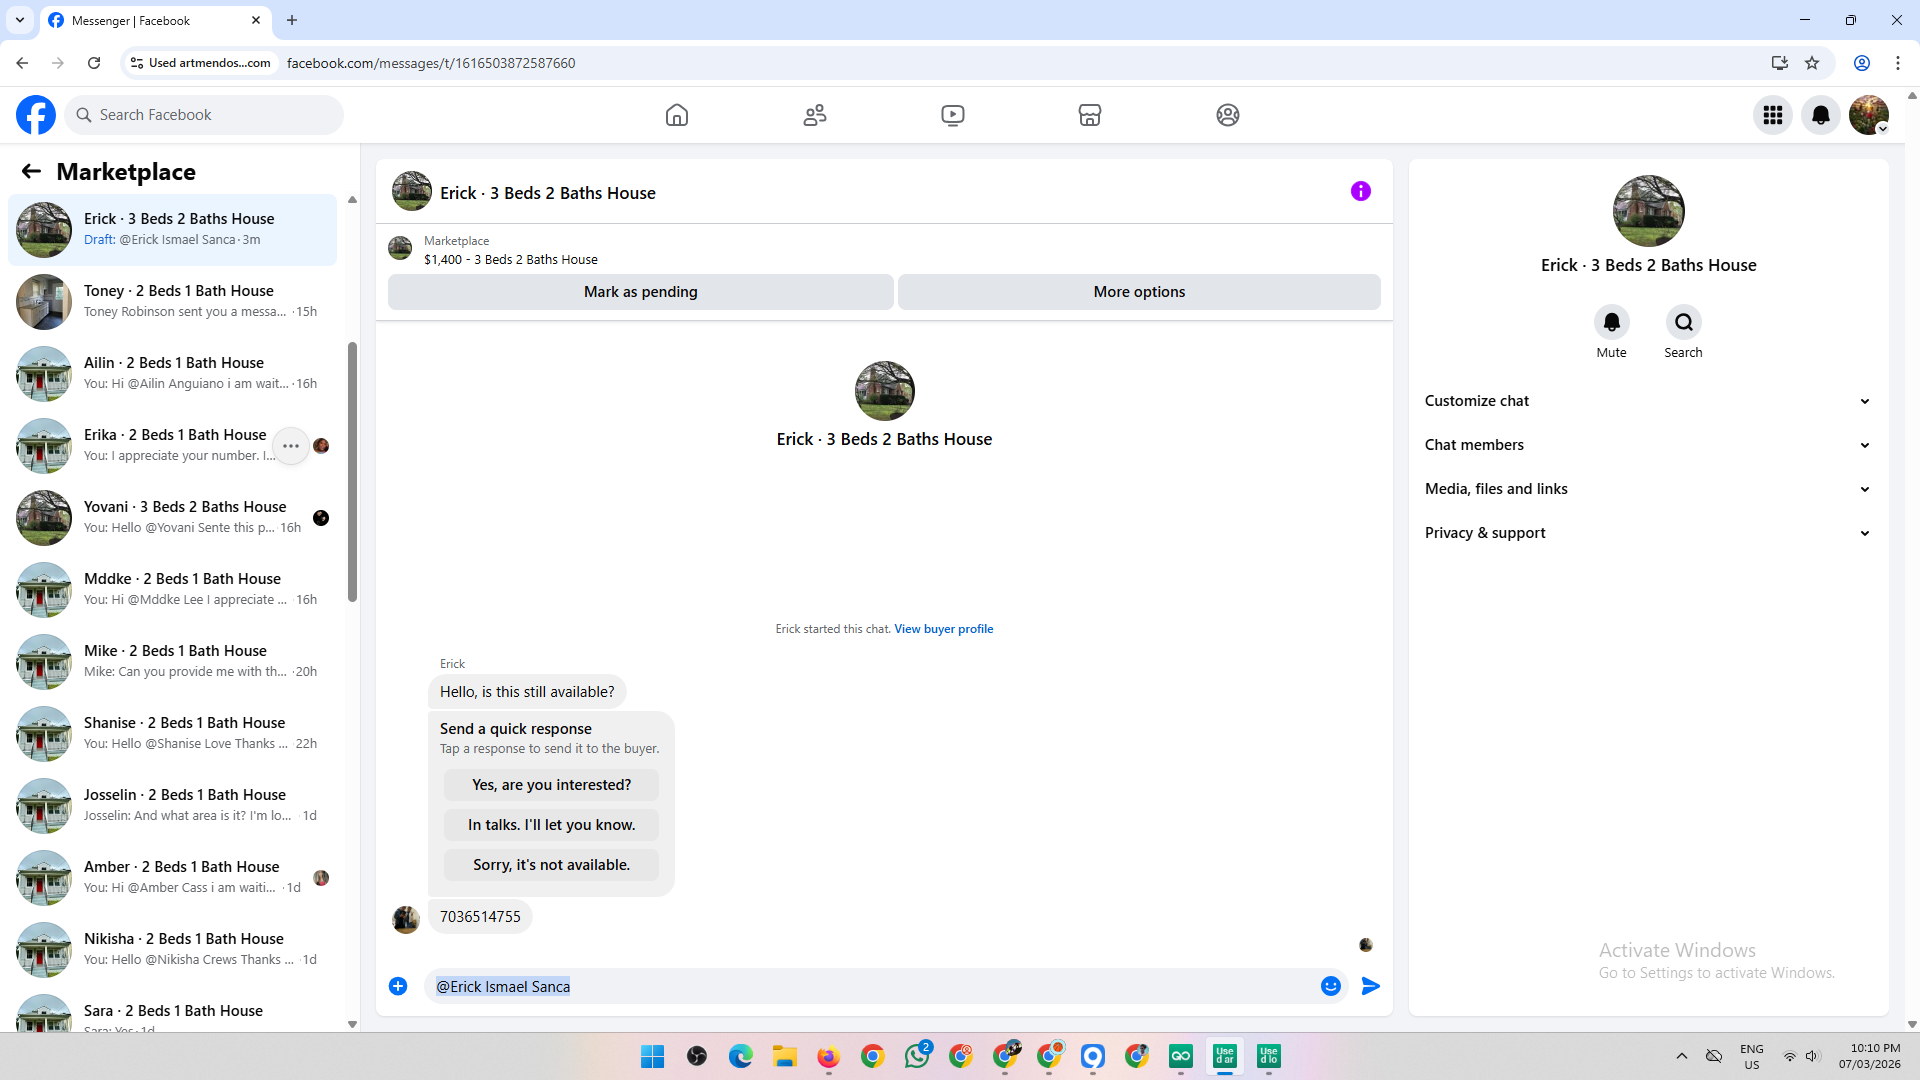This screenshot has height=1080, width=1920.
Task: Send quick reply 'Yes, are you interested?'
Action: click(x=551, y=785)
